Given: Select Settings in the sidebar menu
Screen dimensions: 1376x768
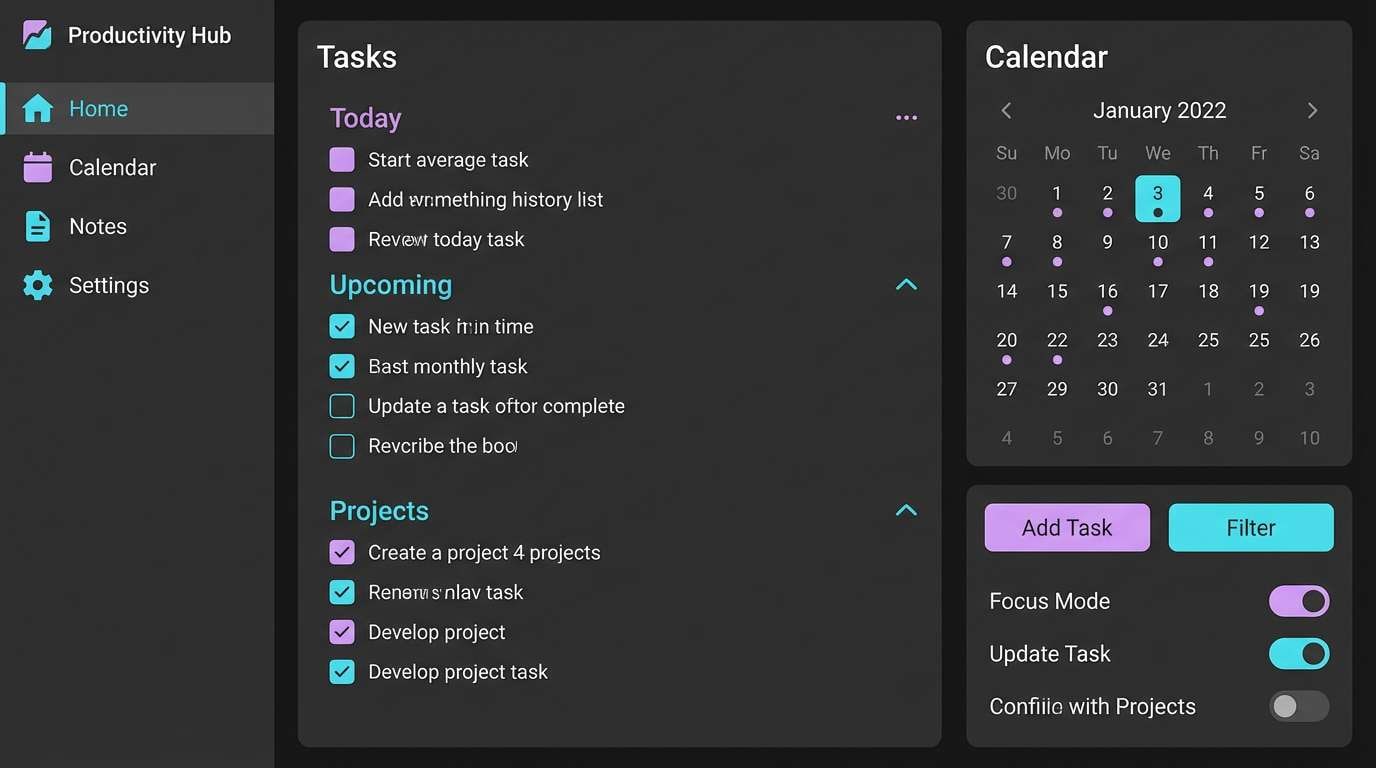Looking at the screenshot, I should 109,285.
